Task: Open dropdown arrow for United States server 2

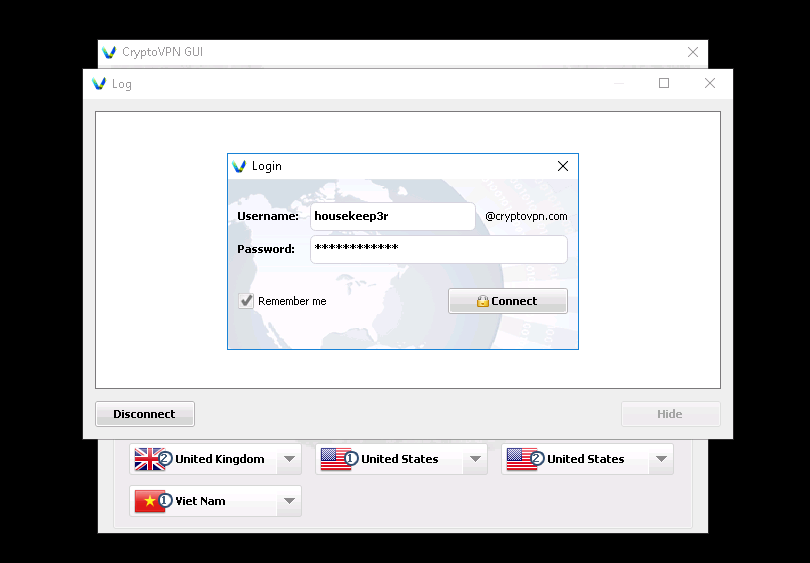Action: [660, 459]
